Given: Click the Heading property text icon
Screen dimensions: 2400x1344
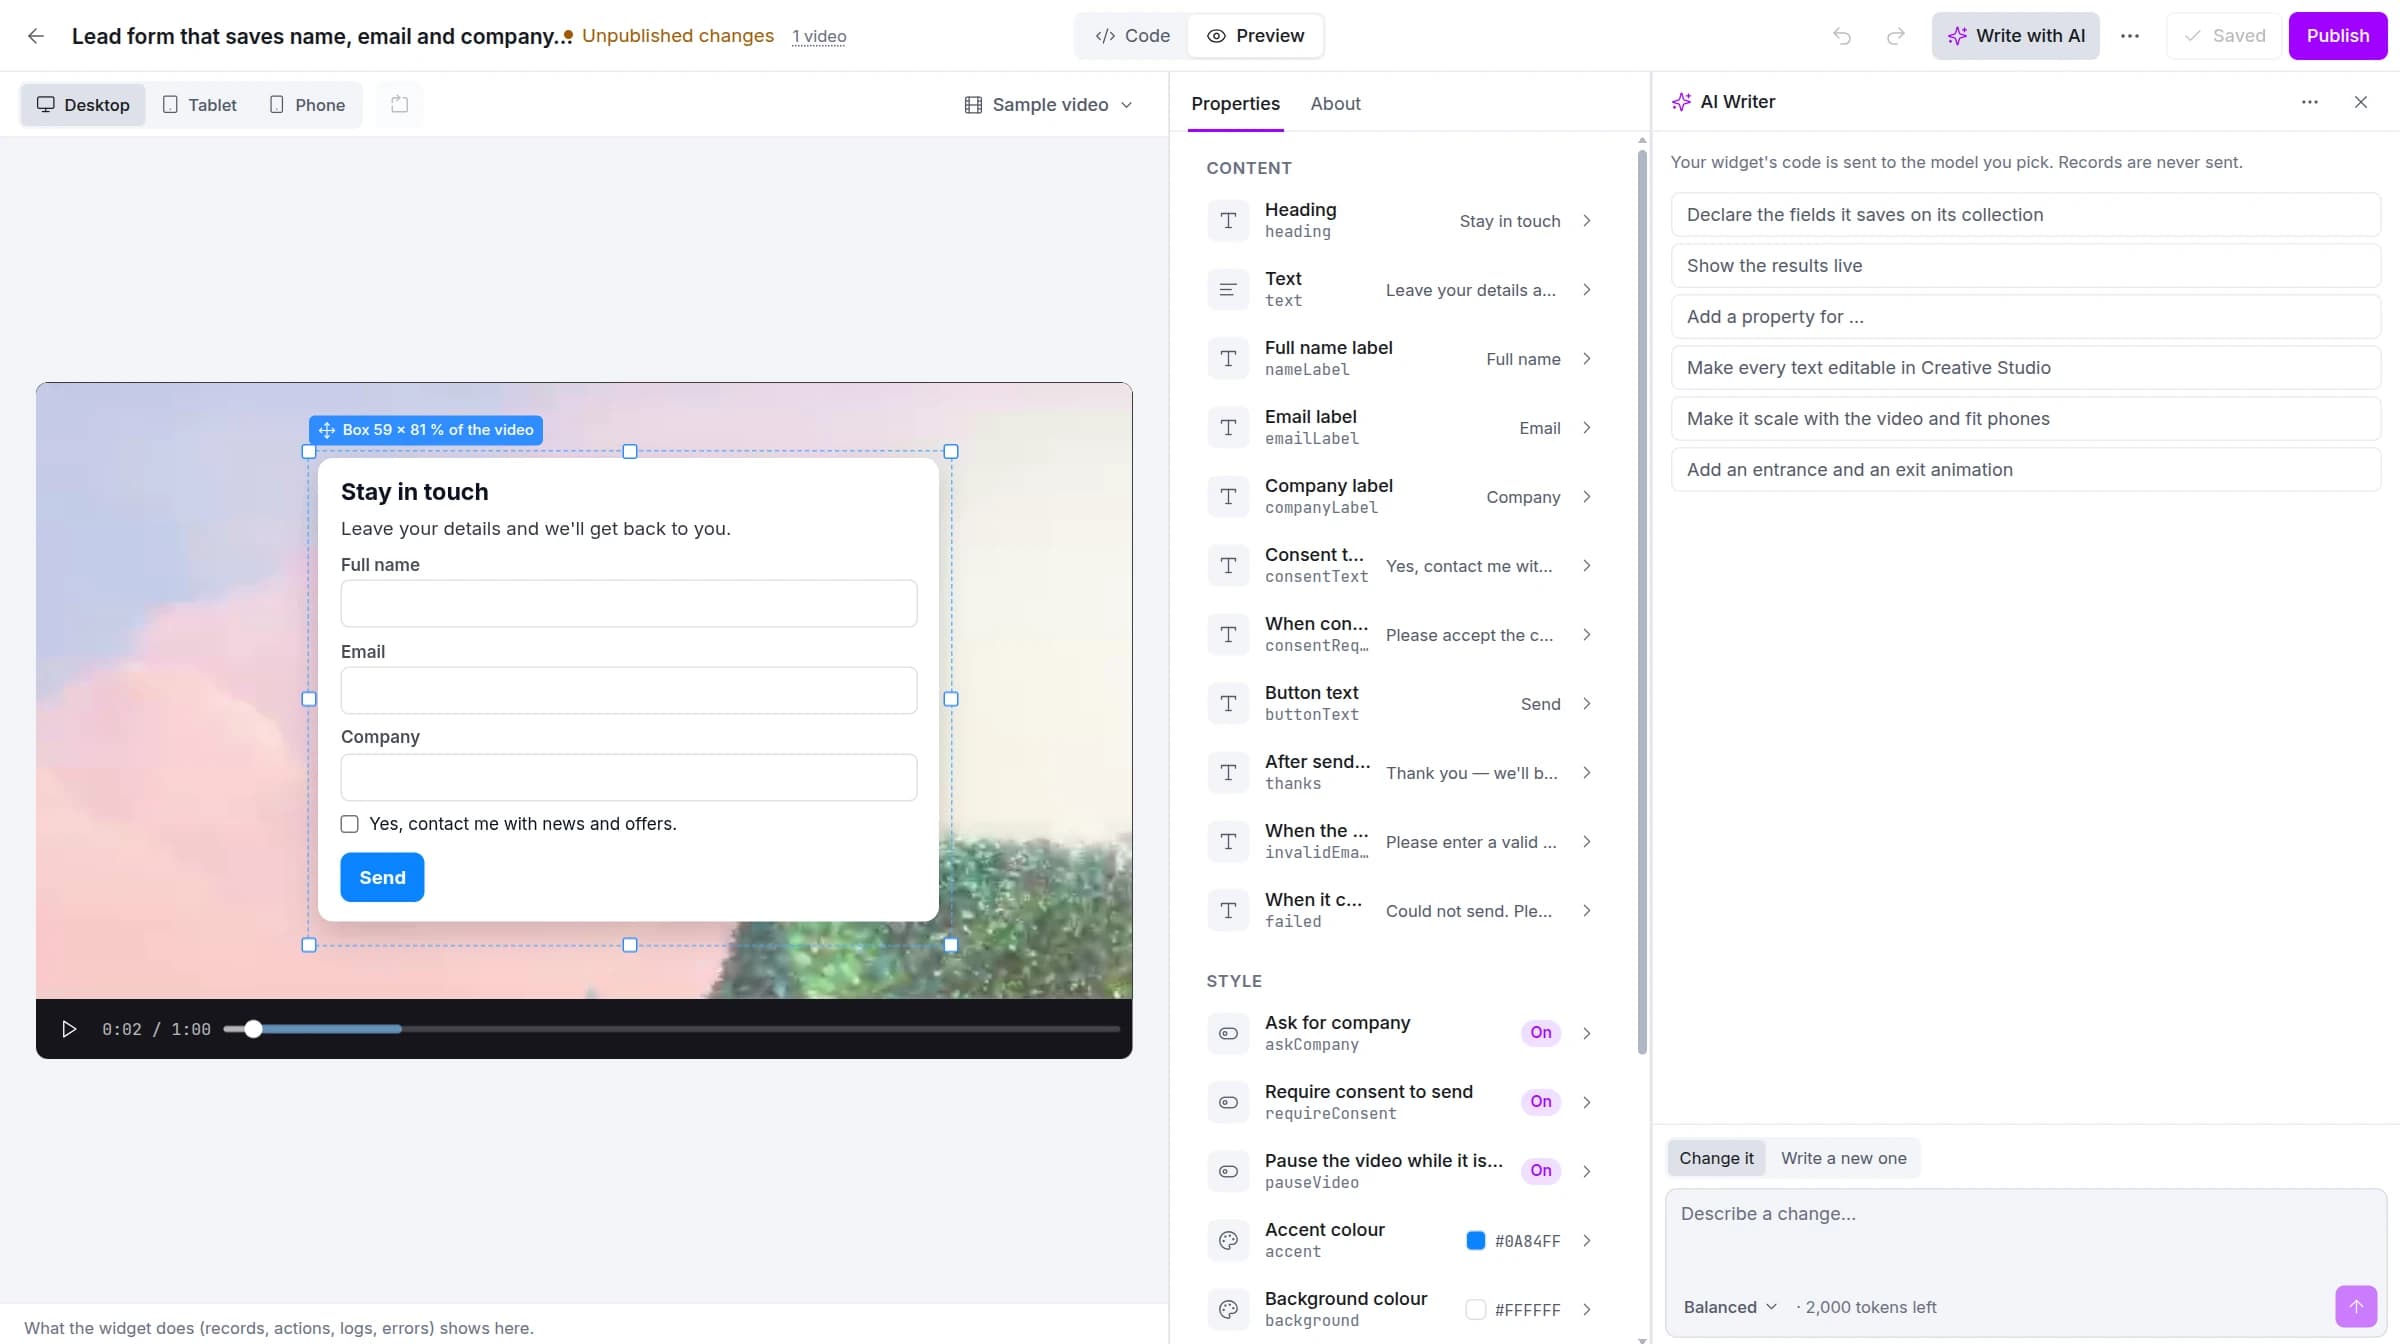Looking at the screenshot, I should [x=1228, y=221].
